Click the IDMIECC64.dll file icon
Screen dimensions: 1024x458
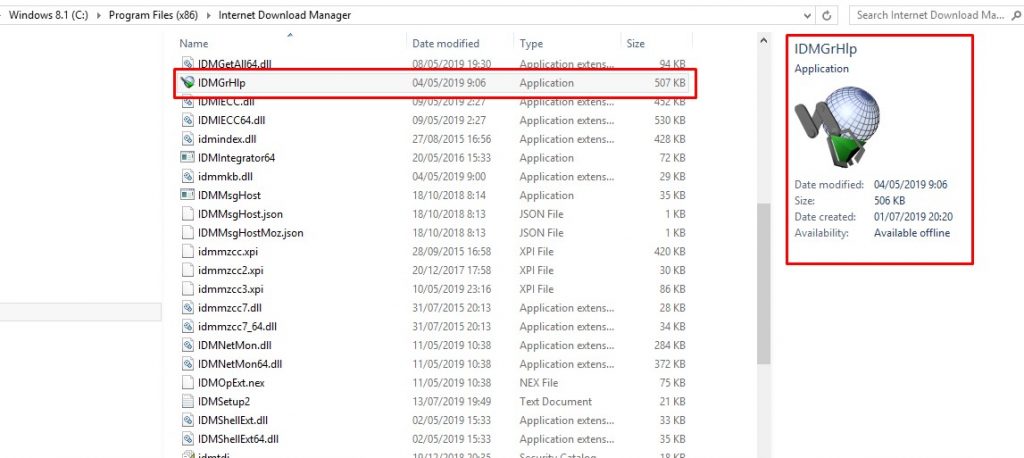coord(188,120)
